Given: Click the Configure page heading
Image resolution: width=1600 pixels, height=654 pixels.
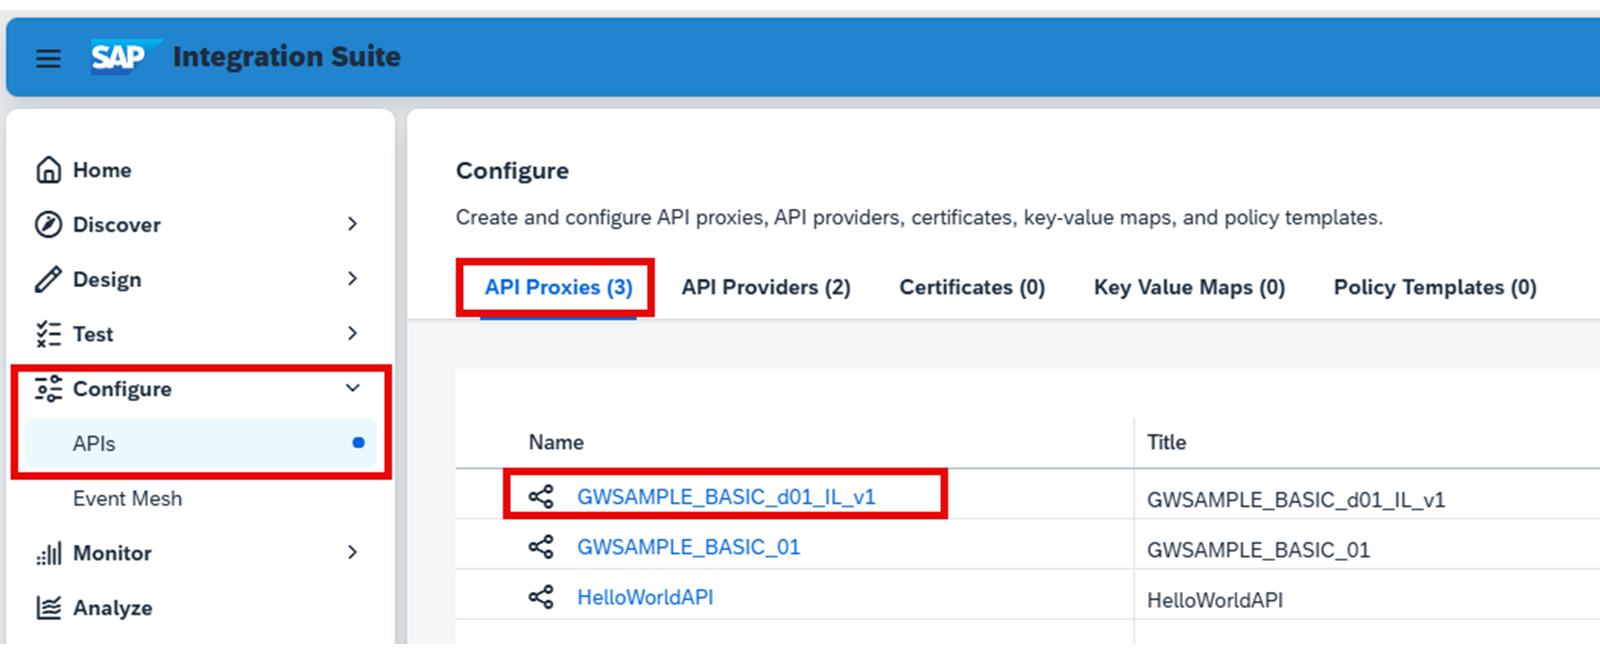Looking at the screenshot, I should point(512,171).
